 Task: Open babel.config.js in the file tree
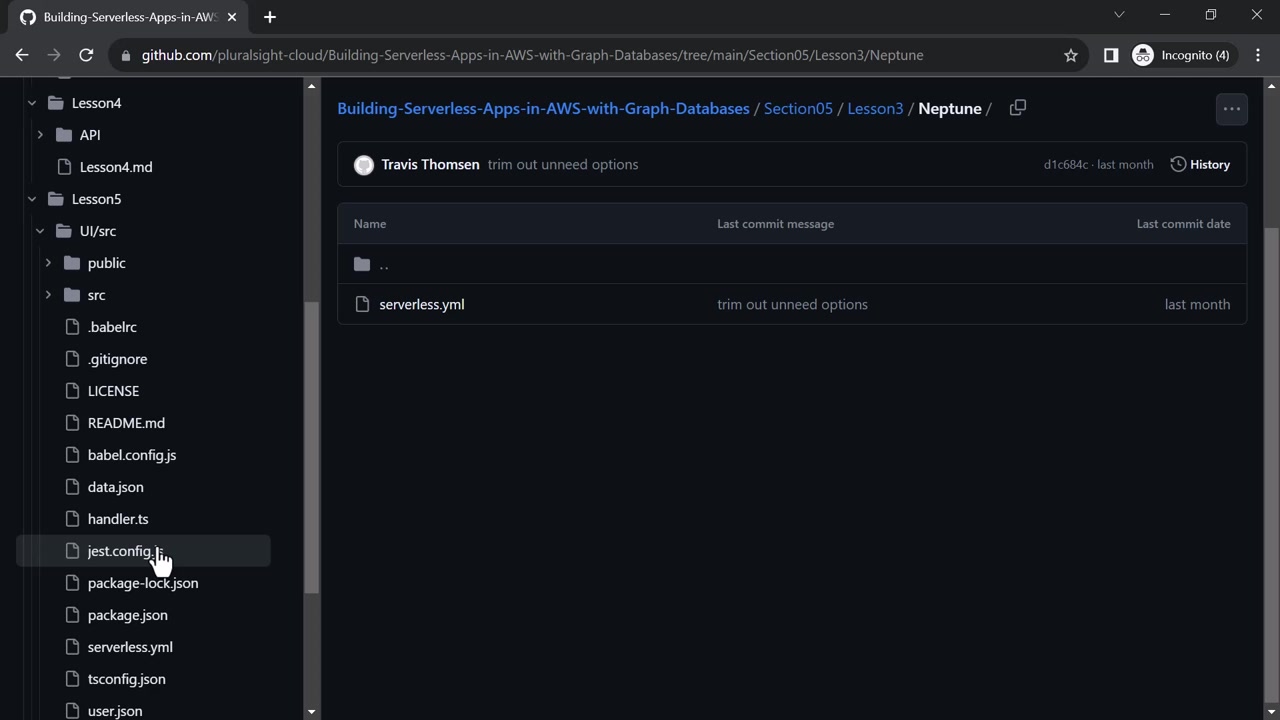[132, 455]
